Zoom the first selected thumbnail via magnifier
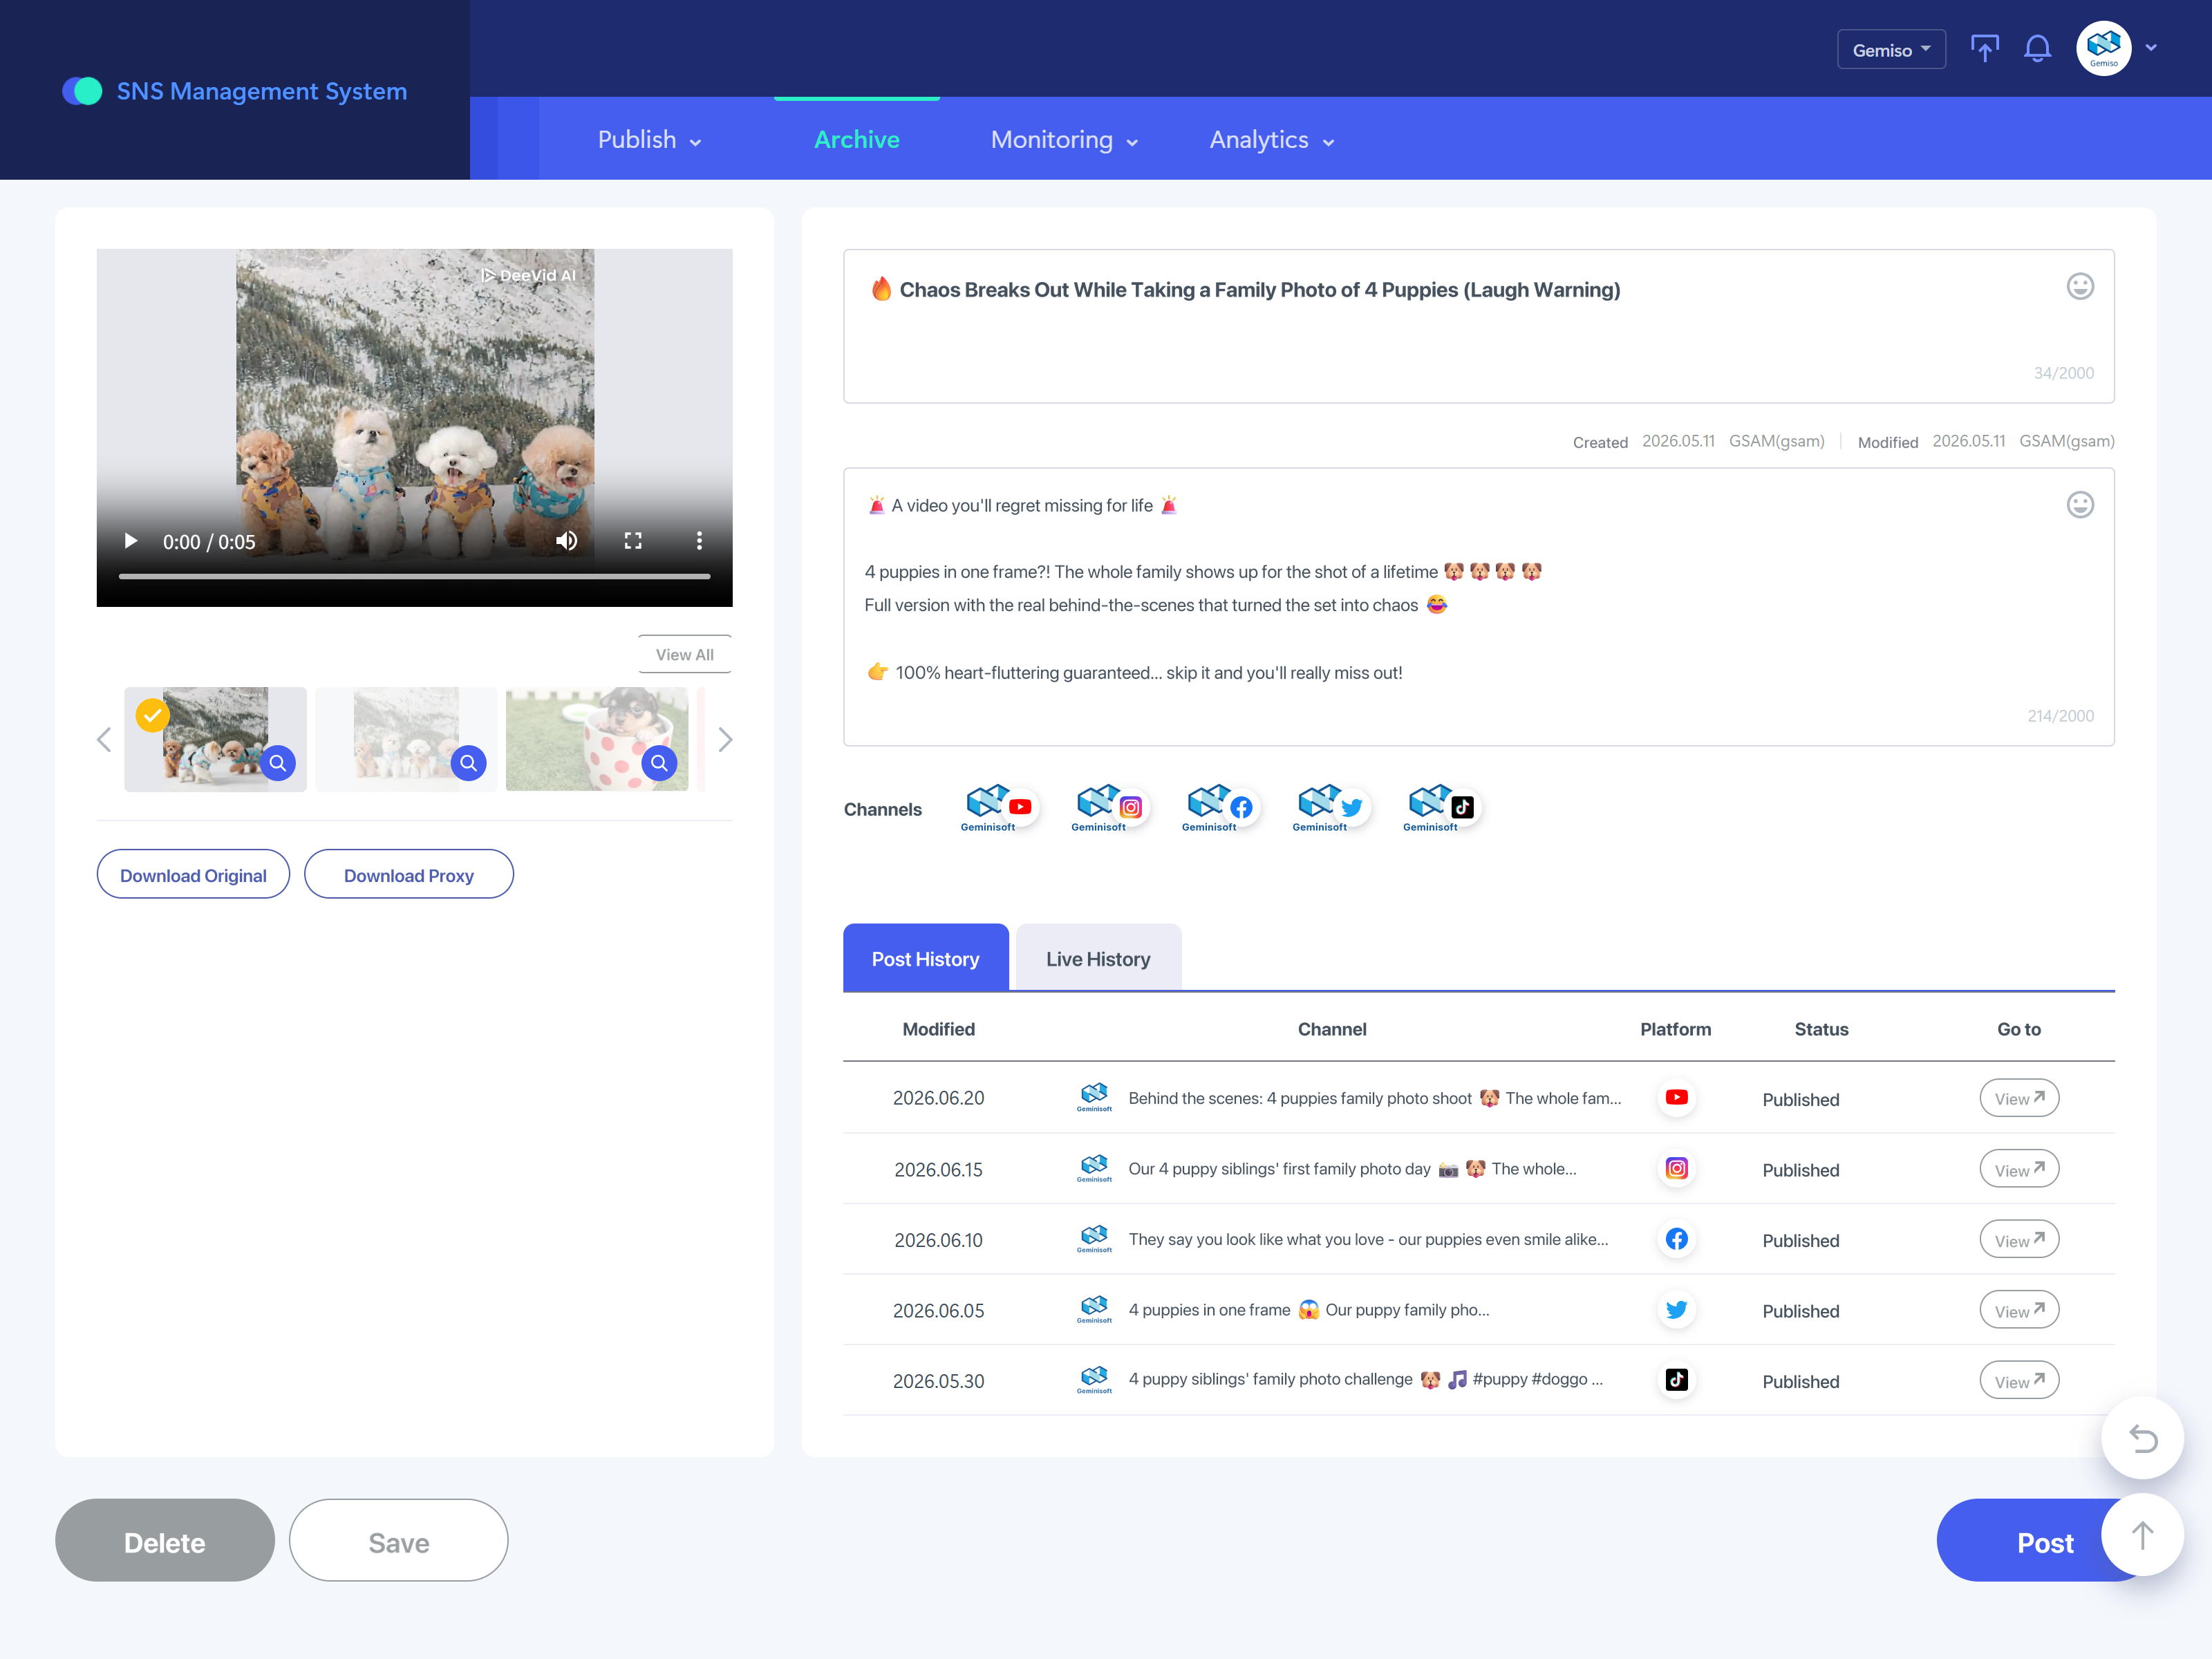2212x1659 pixels. (277, 763)
